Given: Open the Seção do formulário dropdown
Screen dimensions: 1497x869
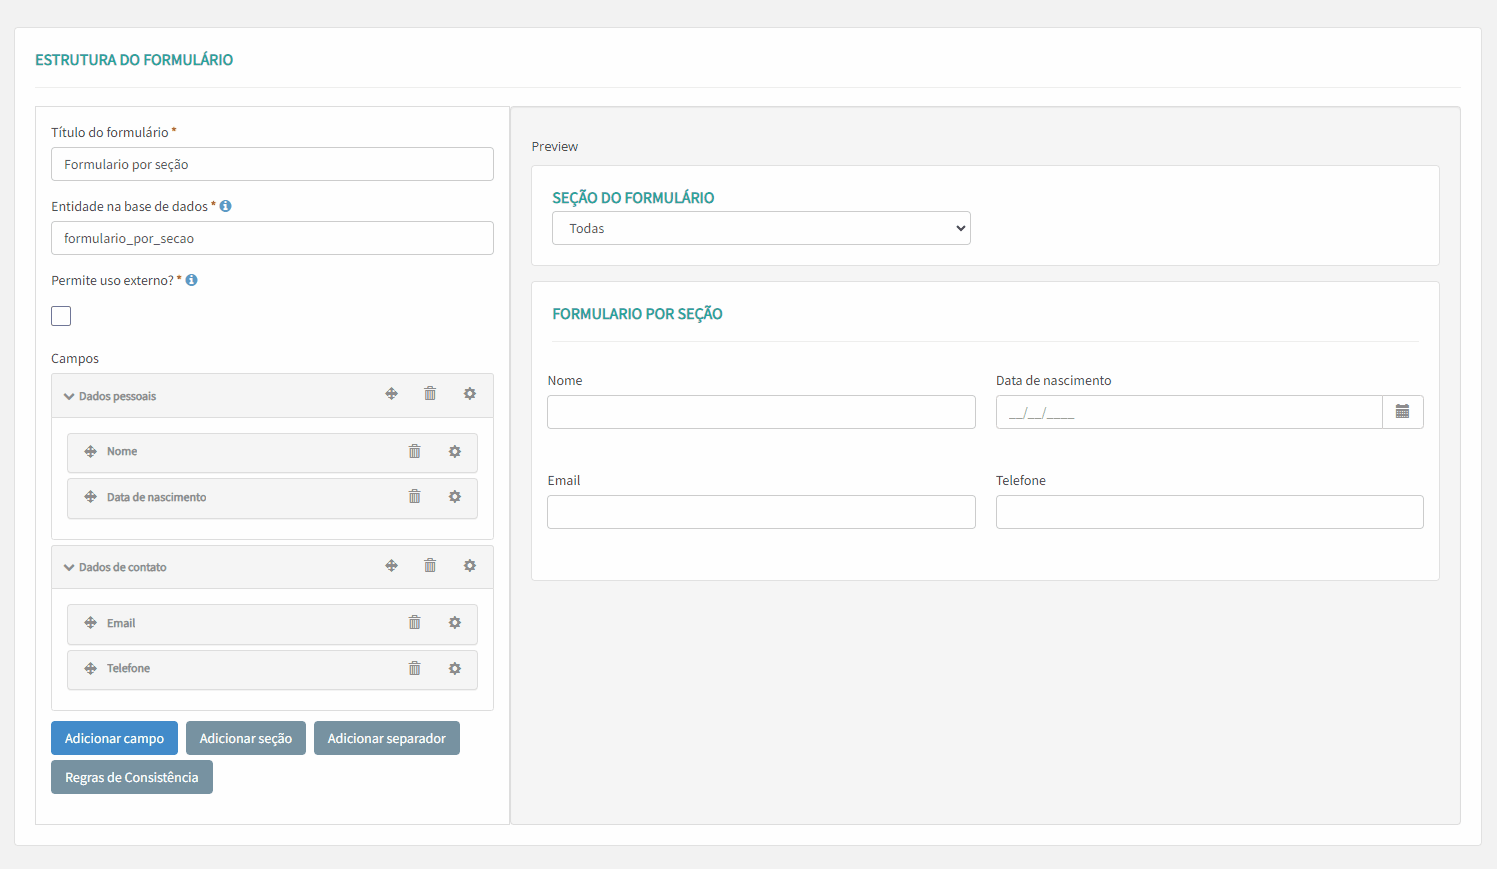Looking at the screenshot, I should (761, 228).
